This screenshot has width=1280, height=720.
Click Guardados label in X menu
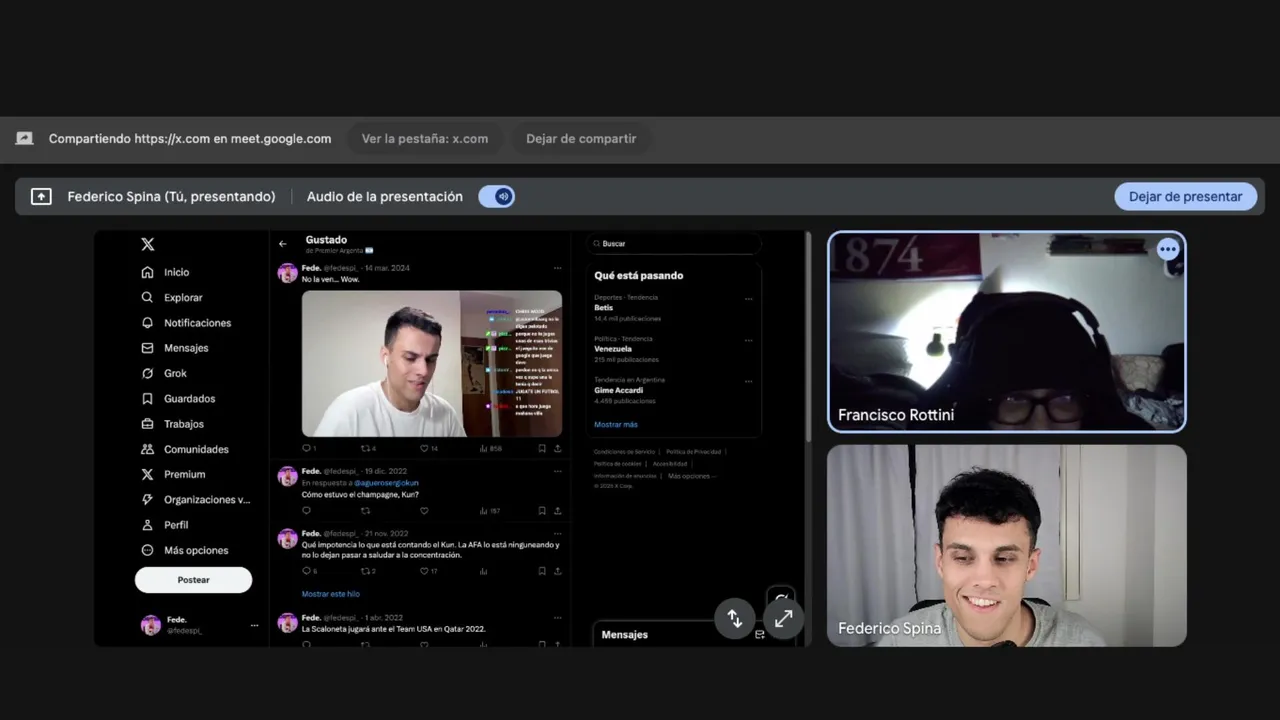[190, 398]
